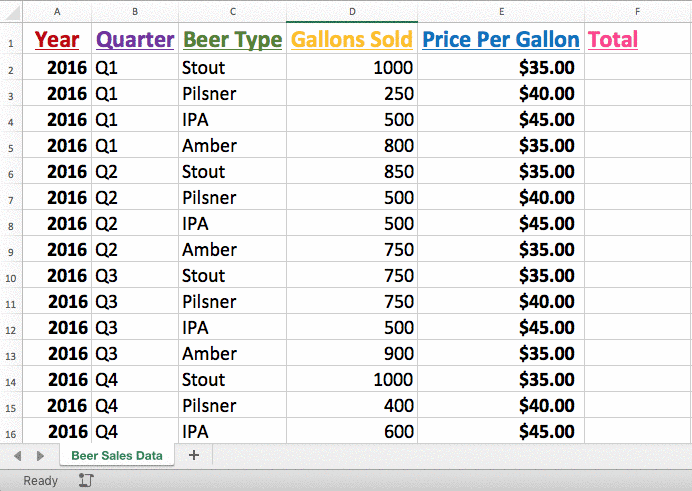Select the Price Per Gallon header cell
Screen dimensions: 692x491
click(501, 39)
